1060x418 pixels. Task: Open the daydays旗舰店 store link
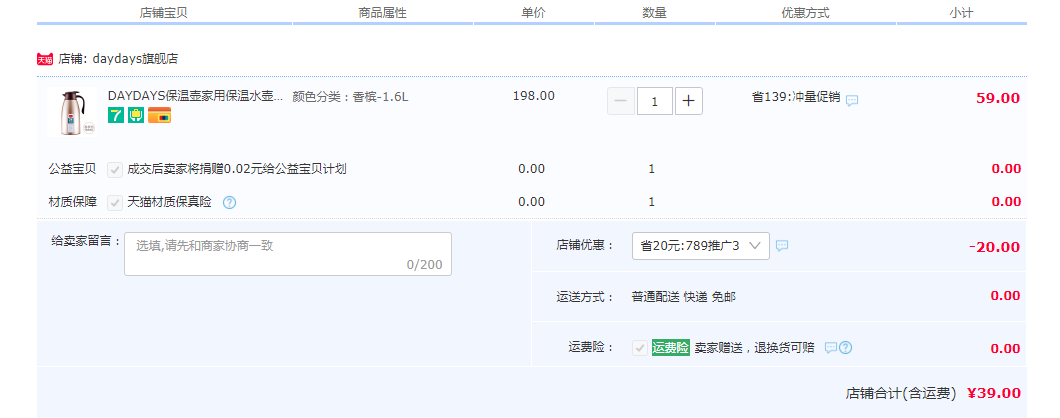click(x=135, y=59)
